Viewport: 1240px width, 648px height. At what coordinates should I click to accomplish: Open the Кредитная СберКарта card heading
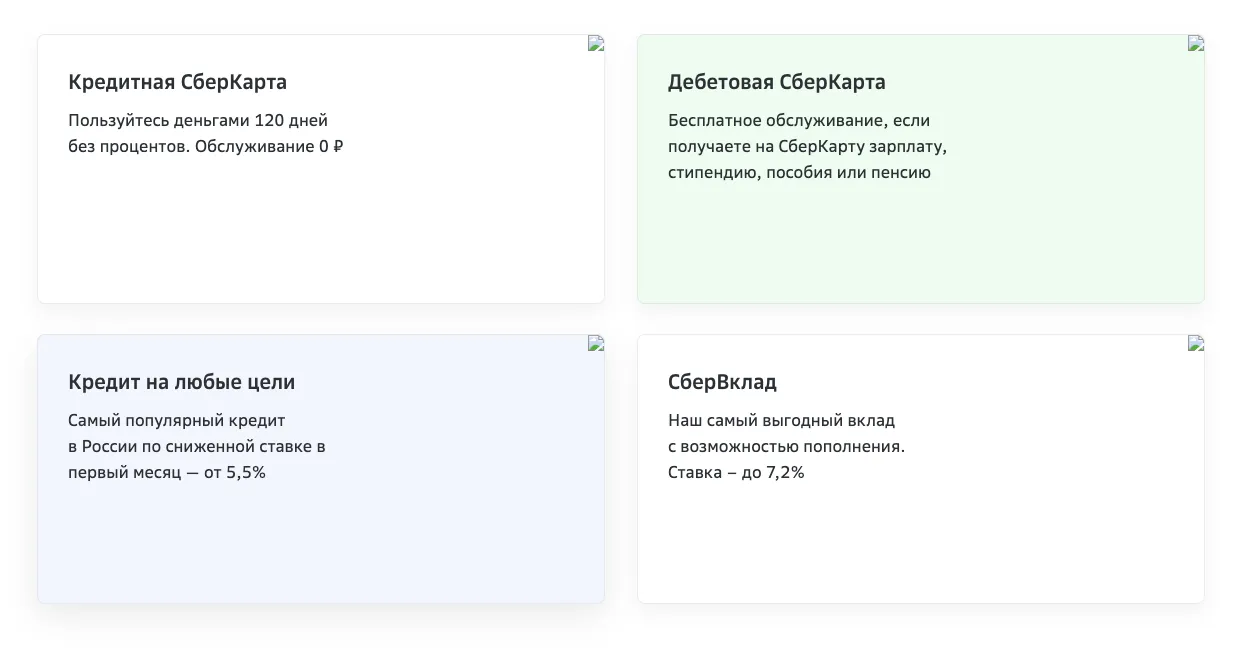point(177,82)
